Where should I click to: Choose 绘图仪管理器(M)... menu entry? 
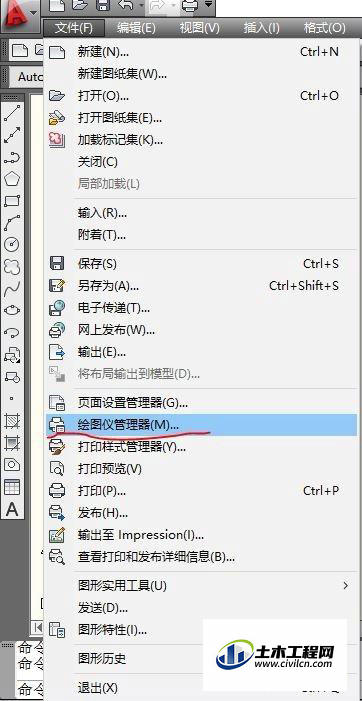pos(202,425)
